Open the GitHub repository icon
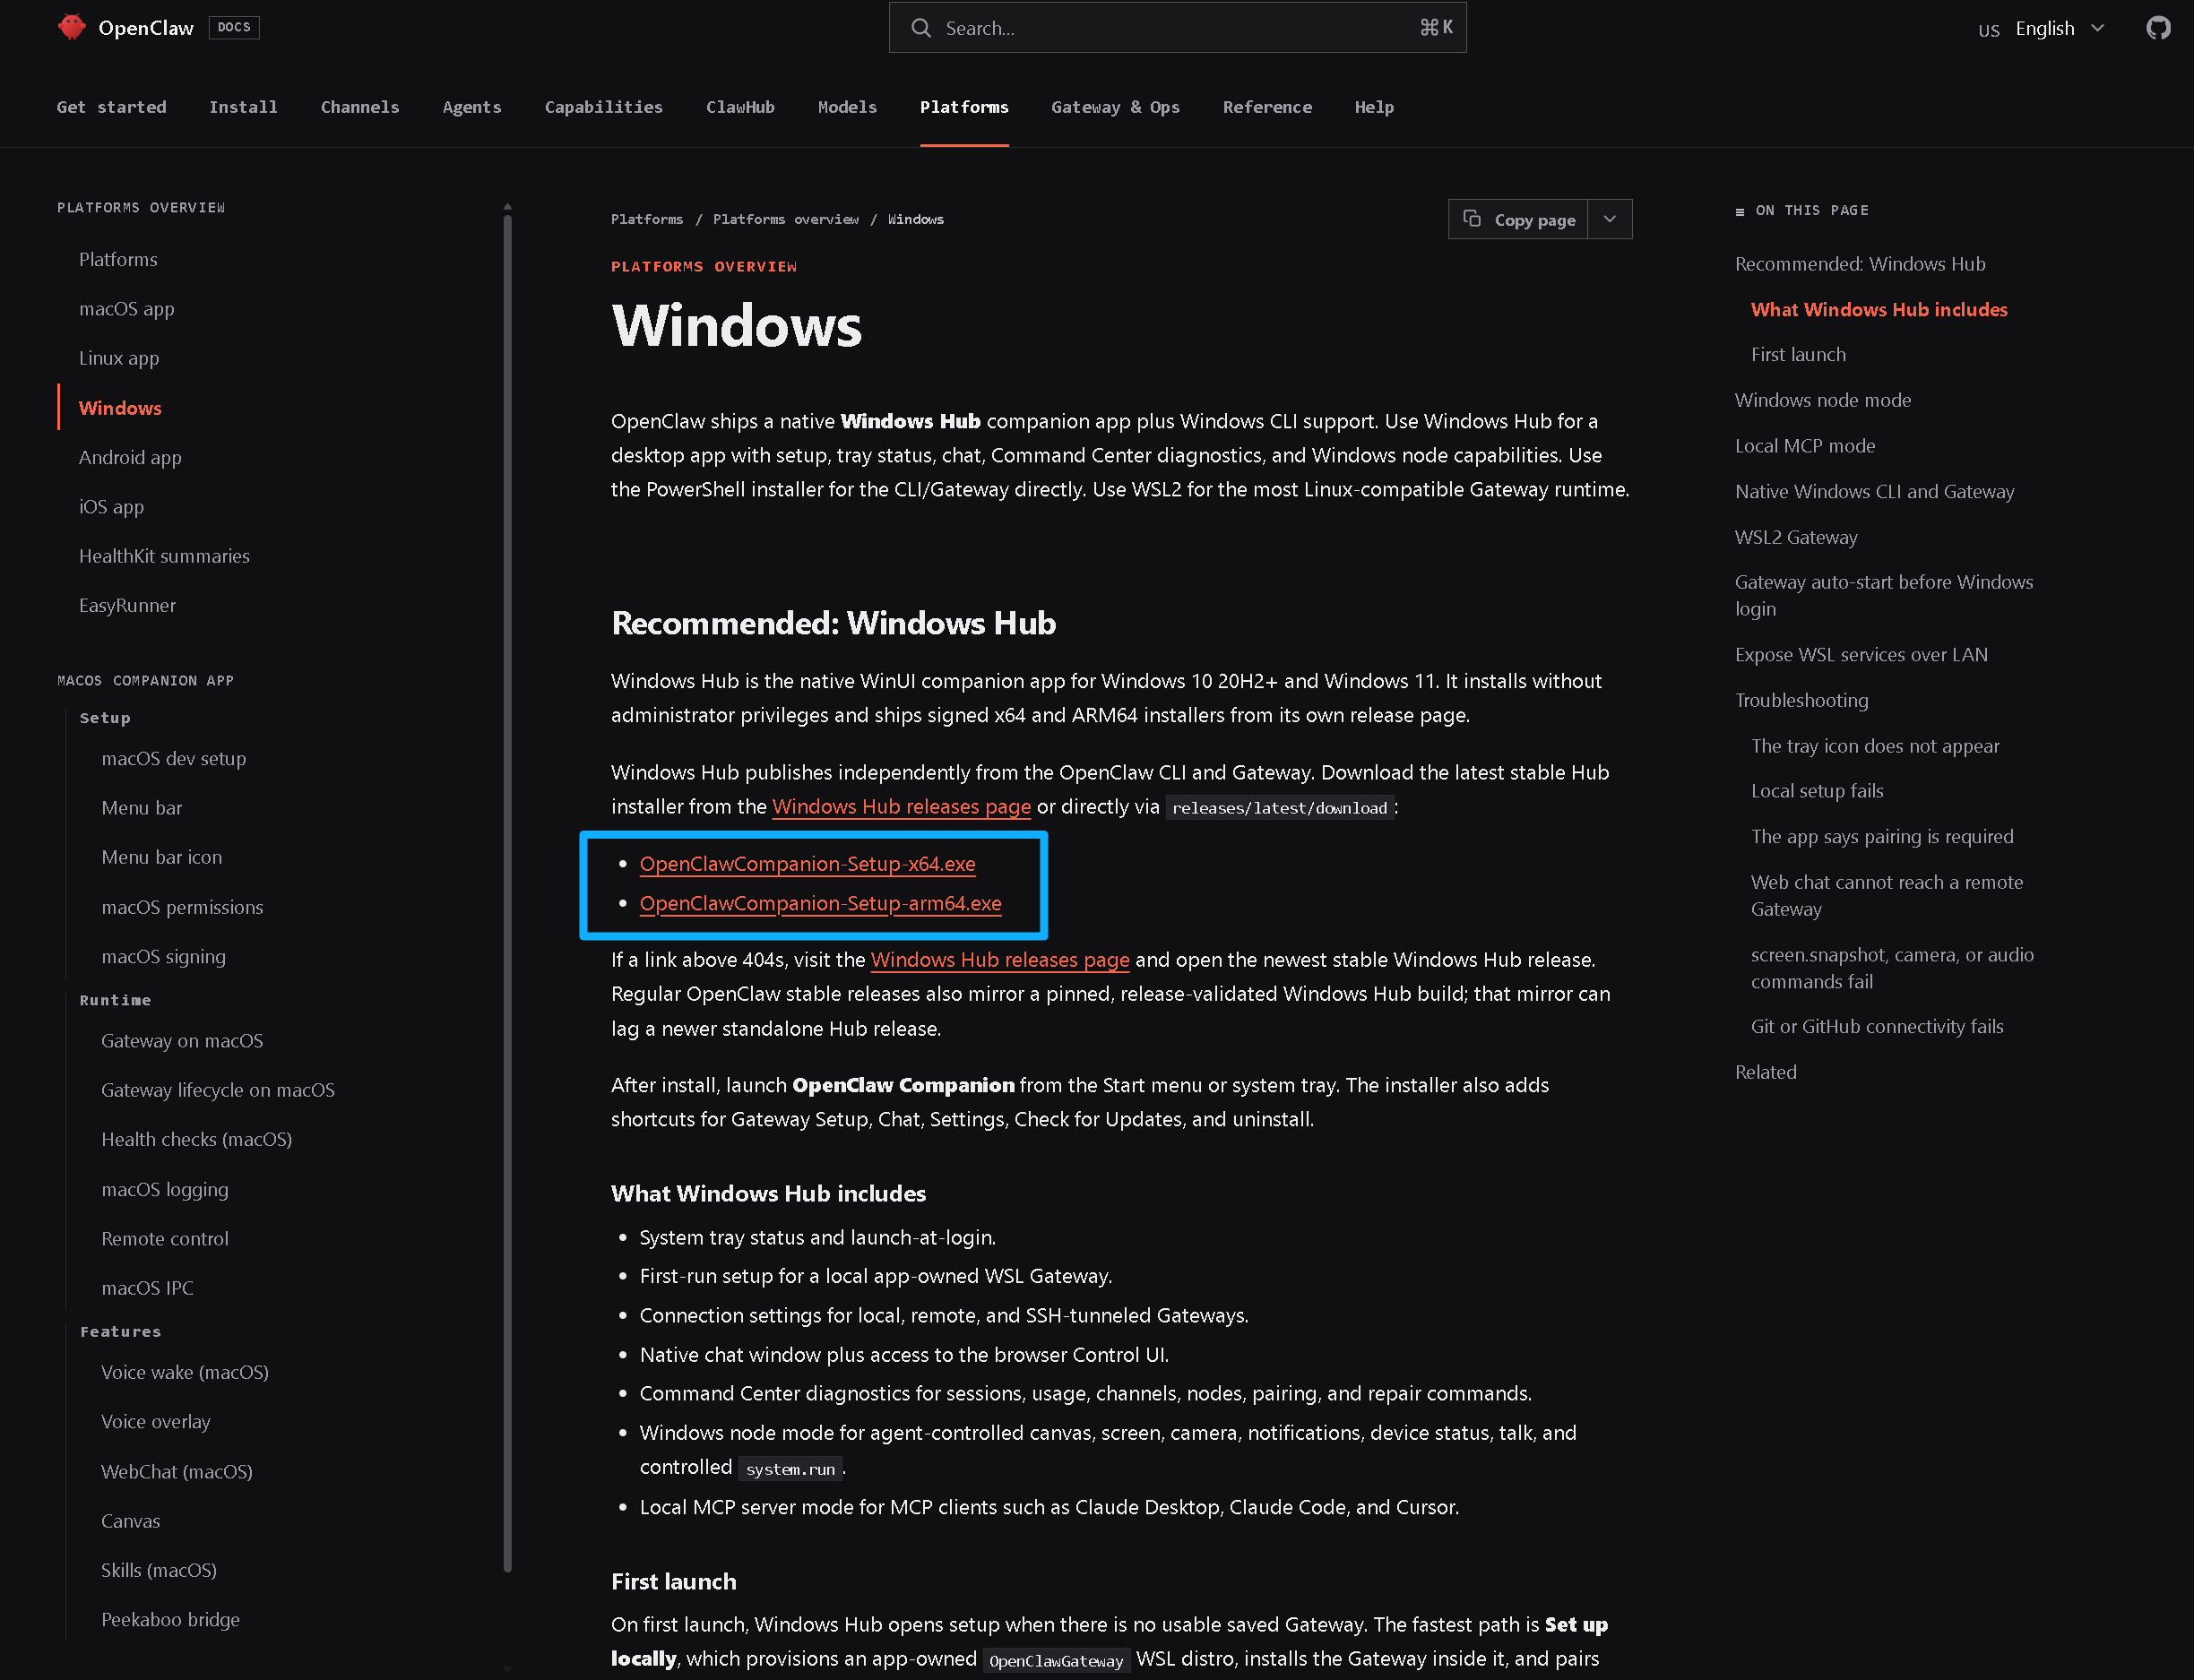 pos(2158,28)
